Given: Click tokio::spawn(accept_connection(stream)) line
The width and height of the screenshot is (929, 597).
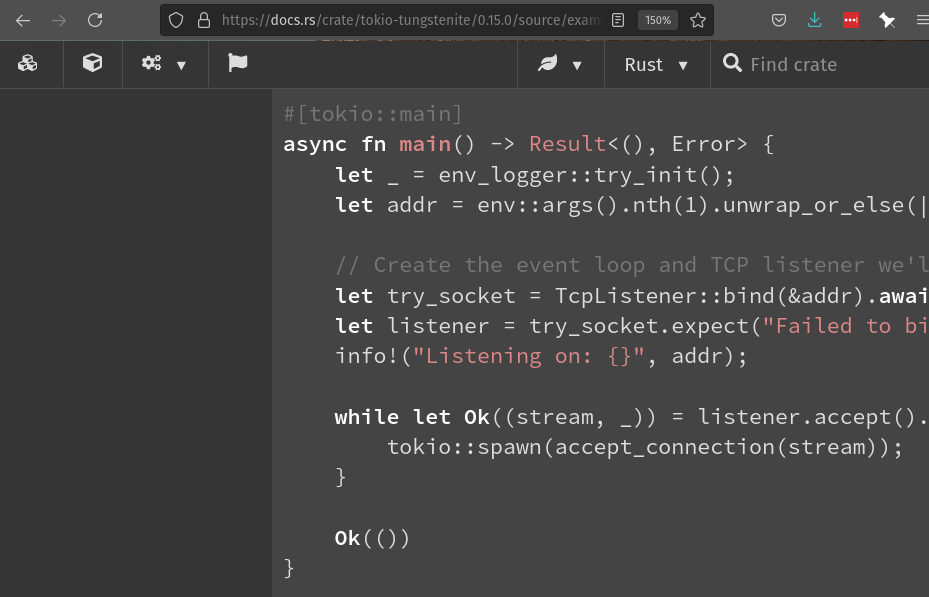Looking at the screenshot, I should 645,447.
